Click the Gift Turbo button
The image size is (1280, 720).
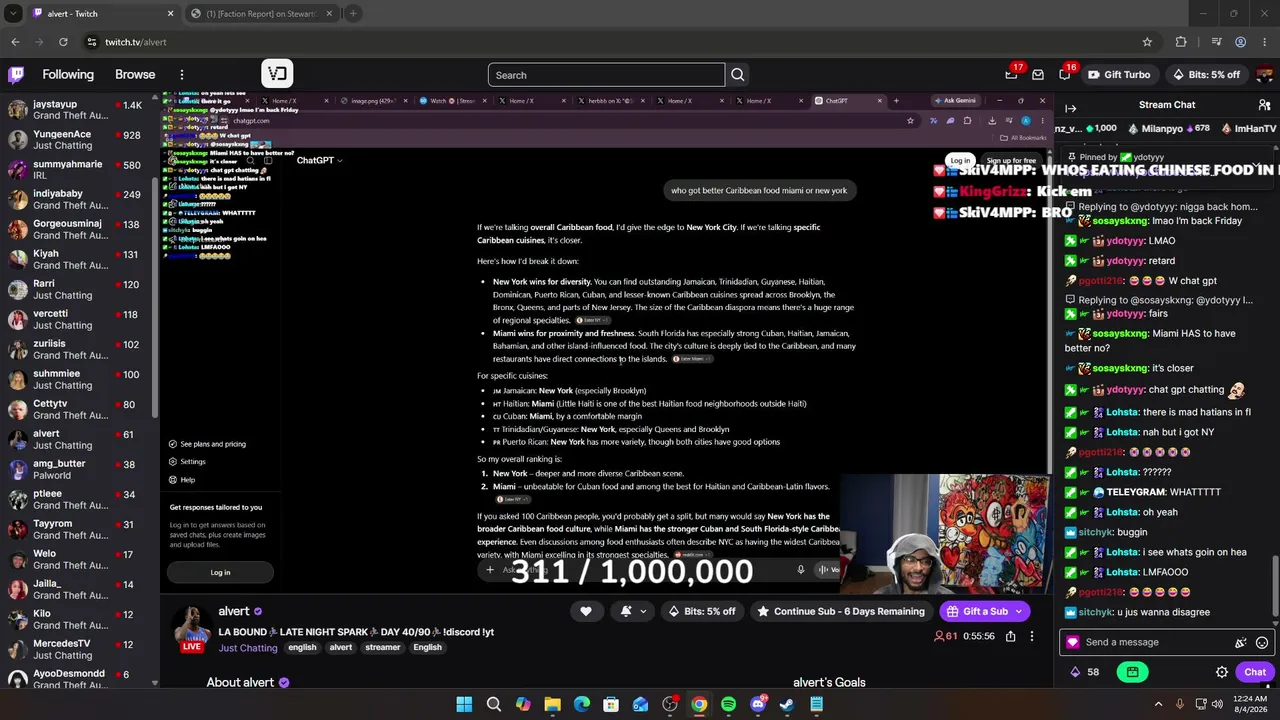1119,75
